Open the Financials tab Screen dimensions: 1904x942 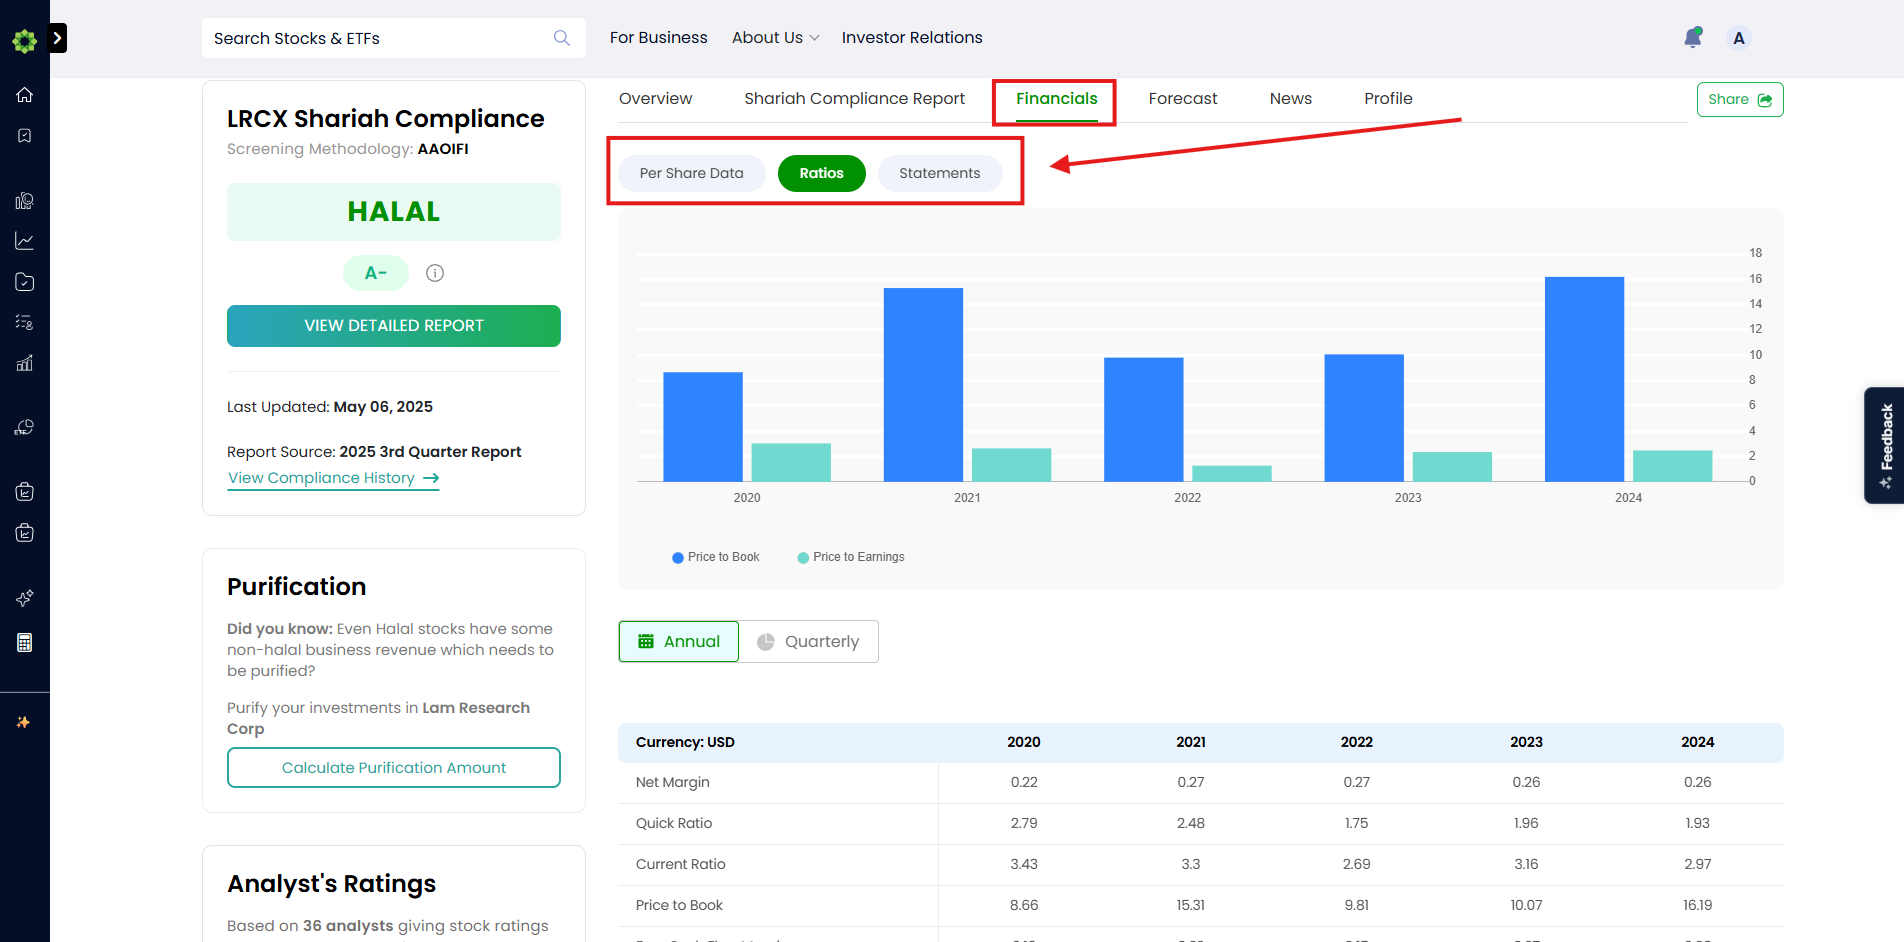click(x=1057, y=99)
